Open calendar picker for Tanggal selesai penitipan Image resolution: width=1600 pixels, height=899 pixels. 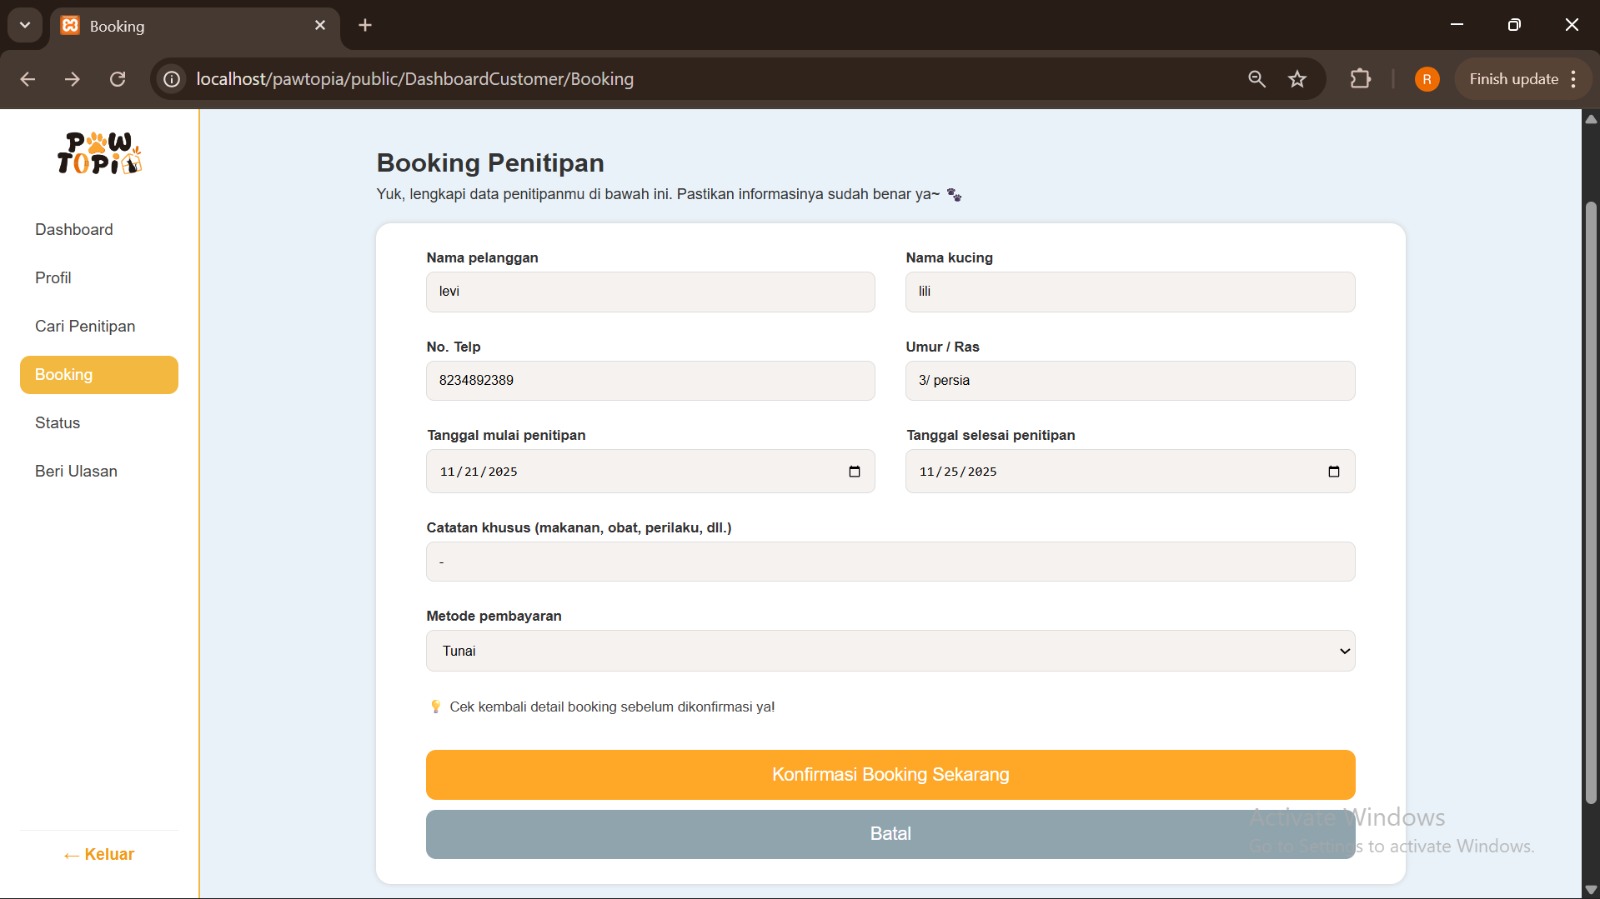1333,472
